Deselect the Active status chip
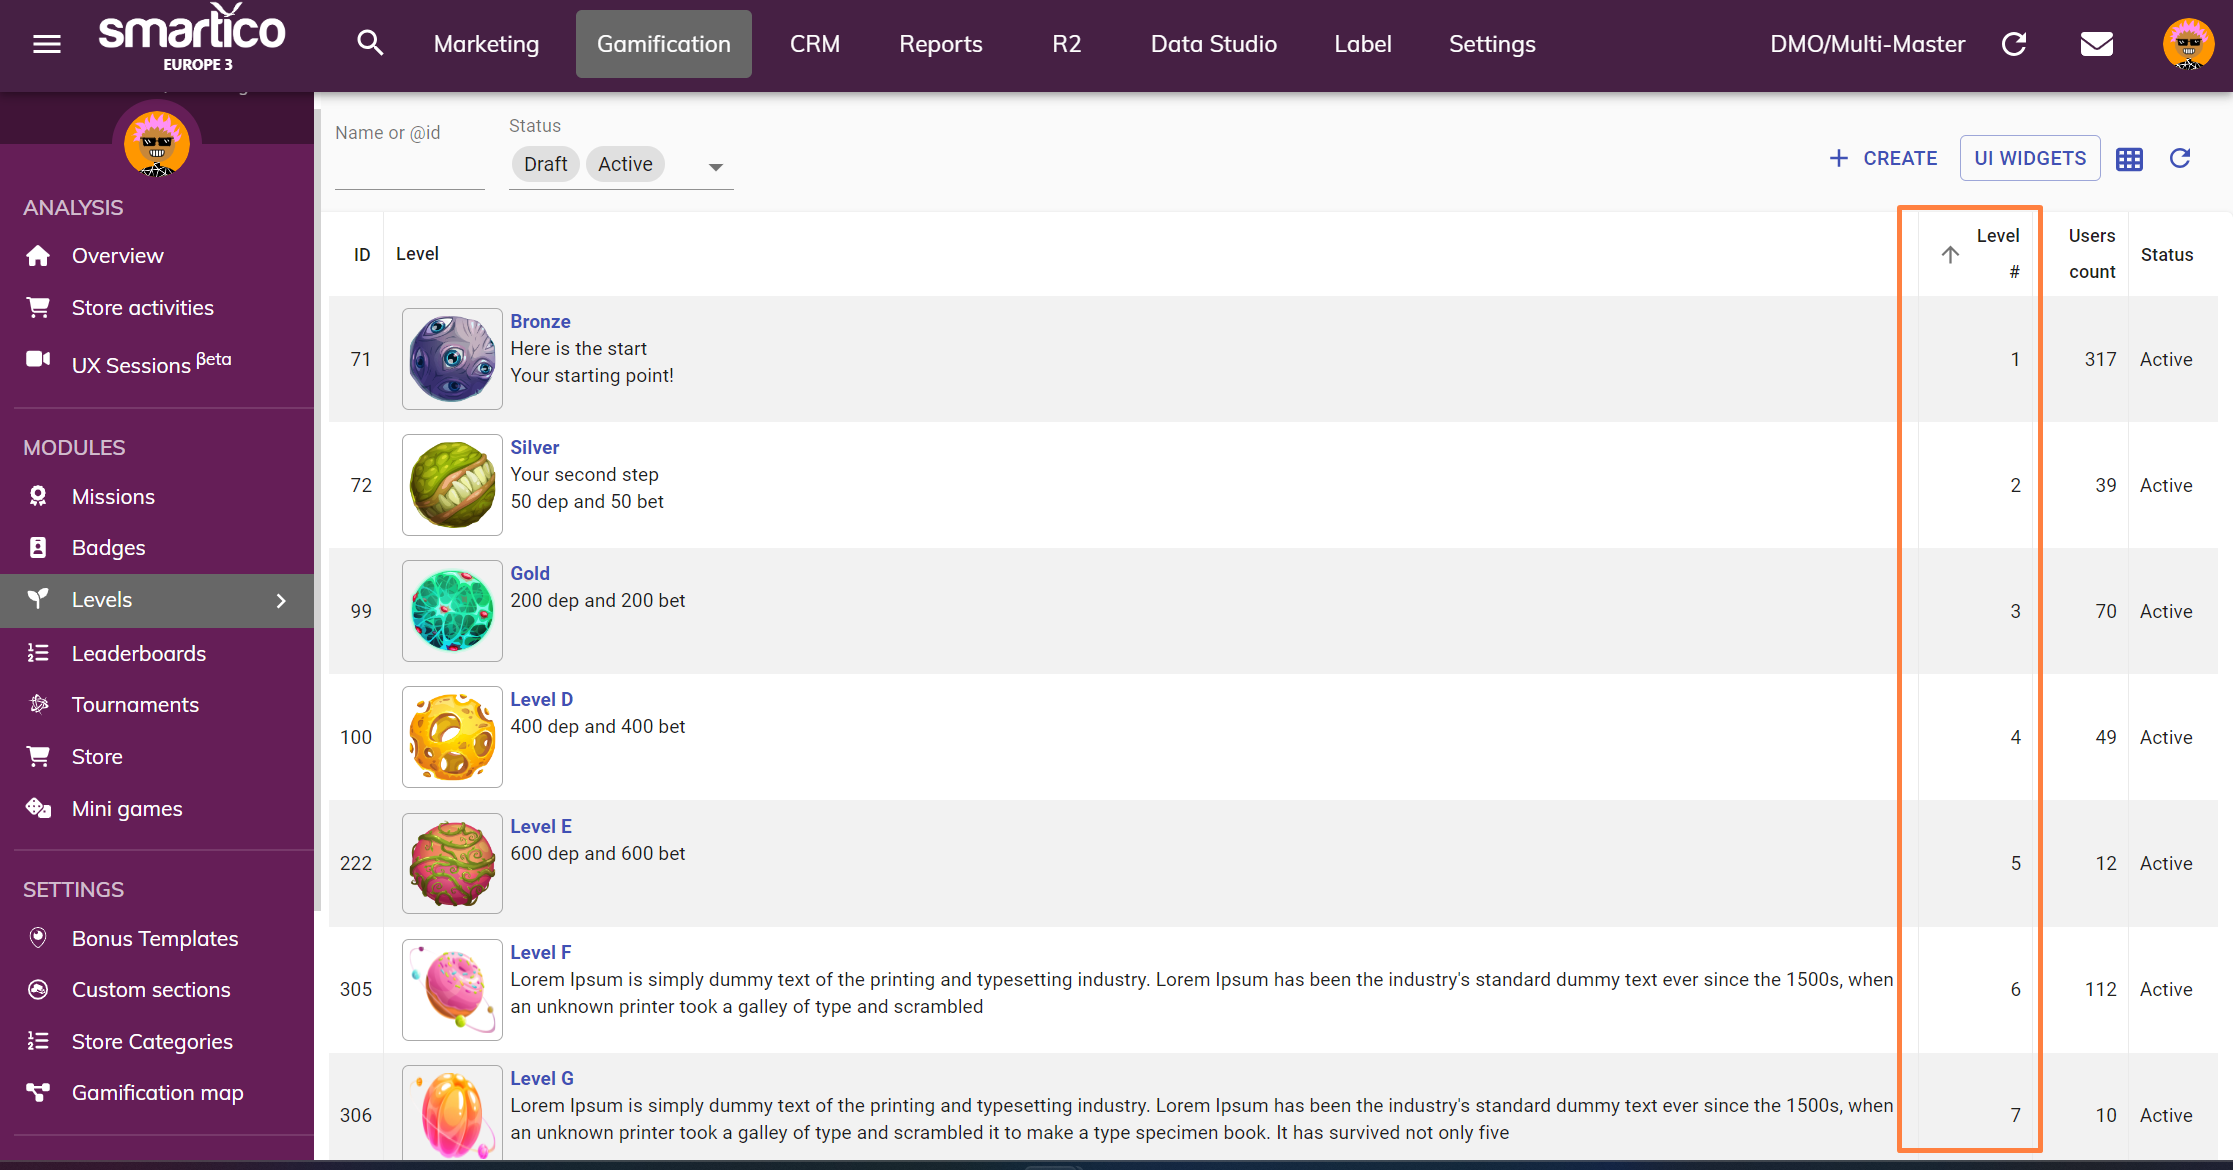Image resolution: width=2233 pixels, height=1170 pixels. 625,164
